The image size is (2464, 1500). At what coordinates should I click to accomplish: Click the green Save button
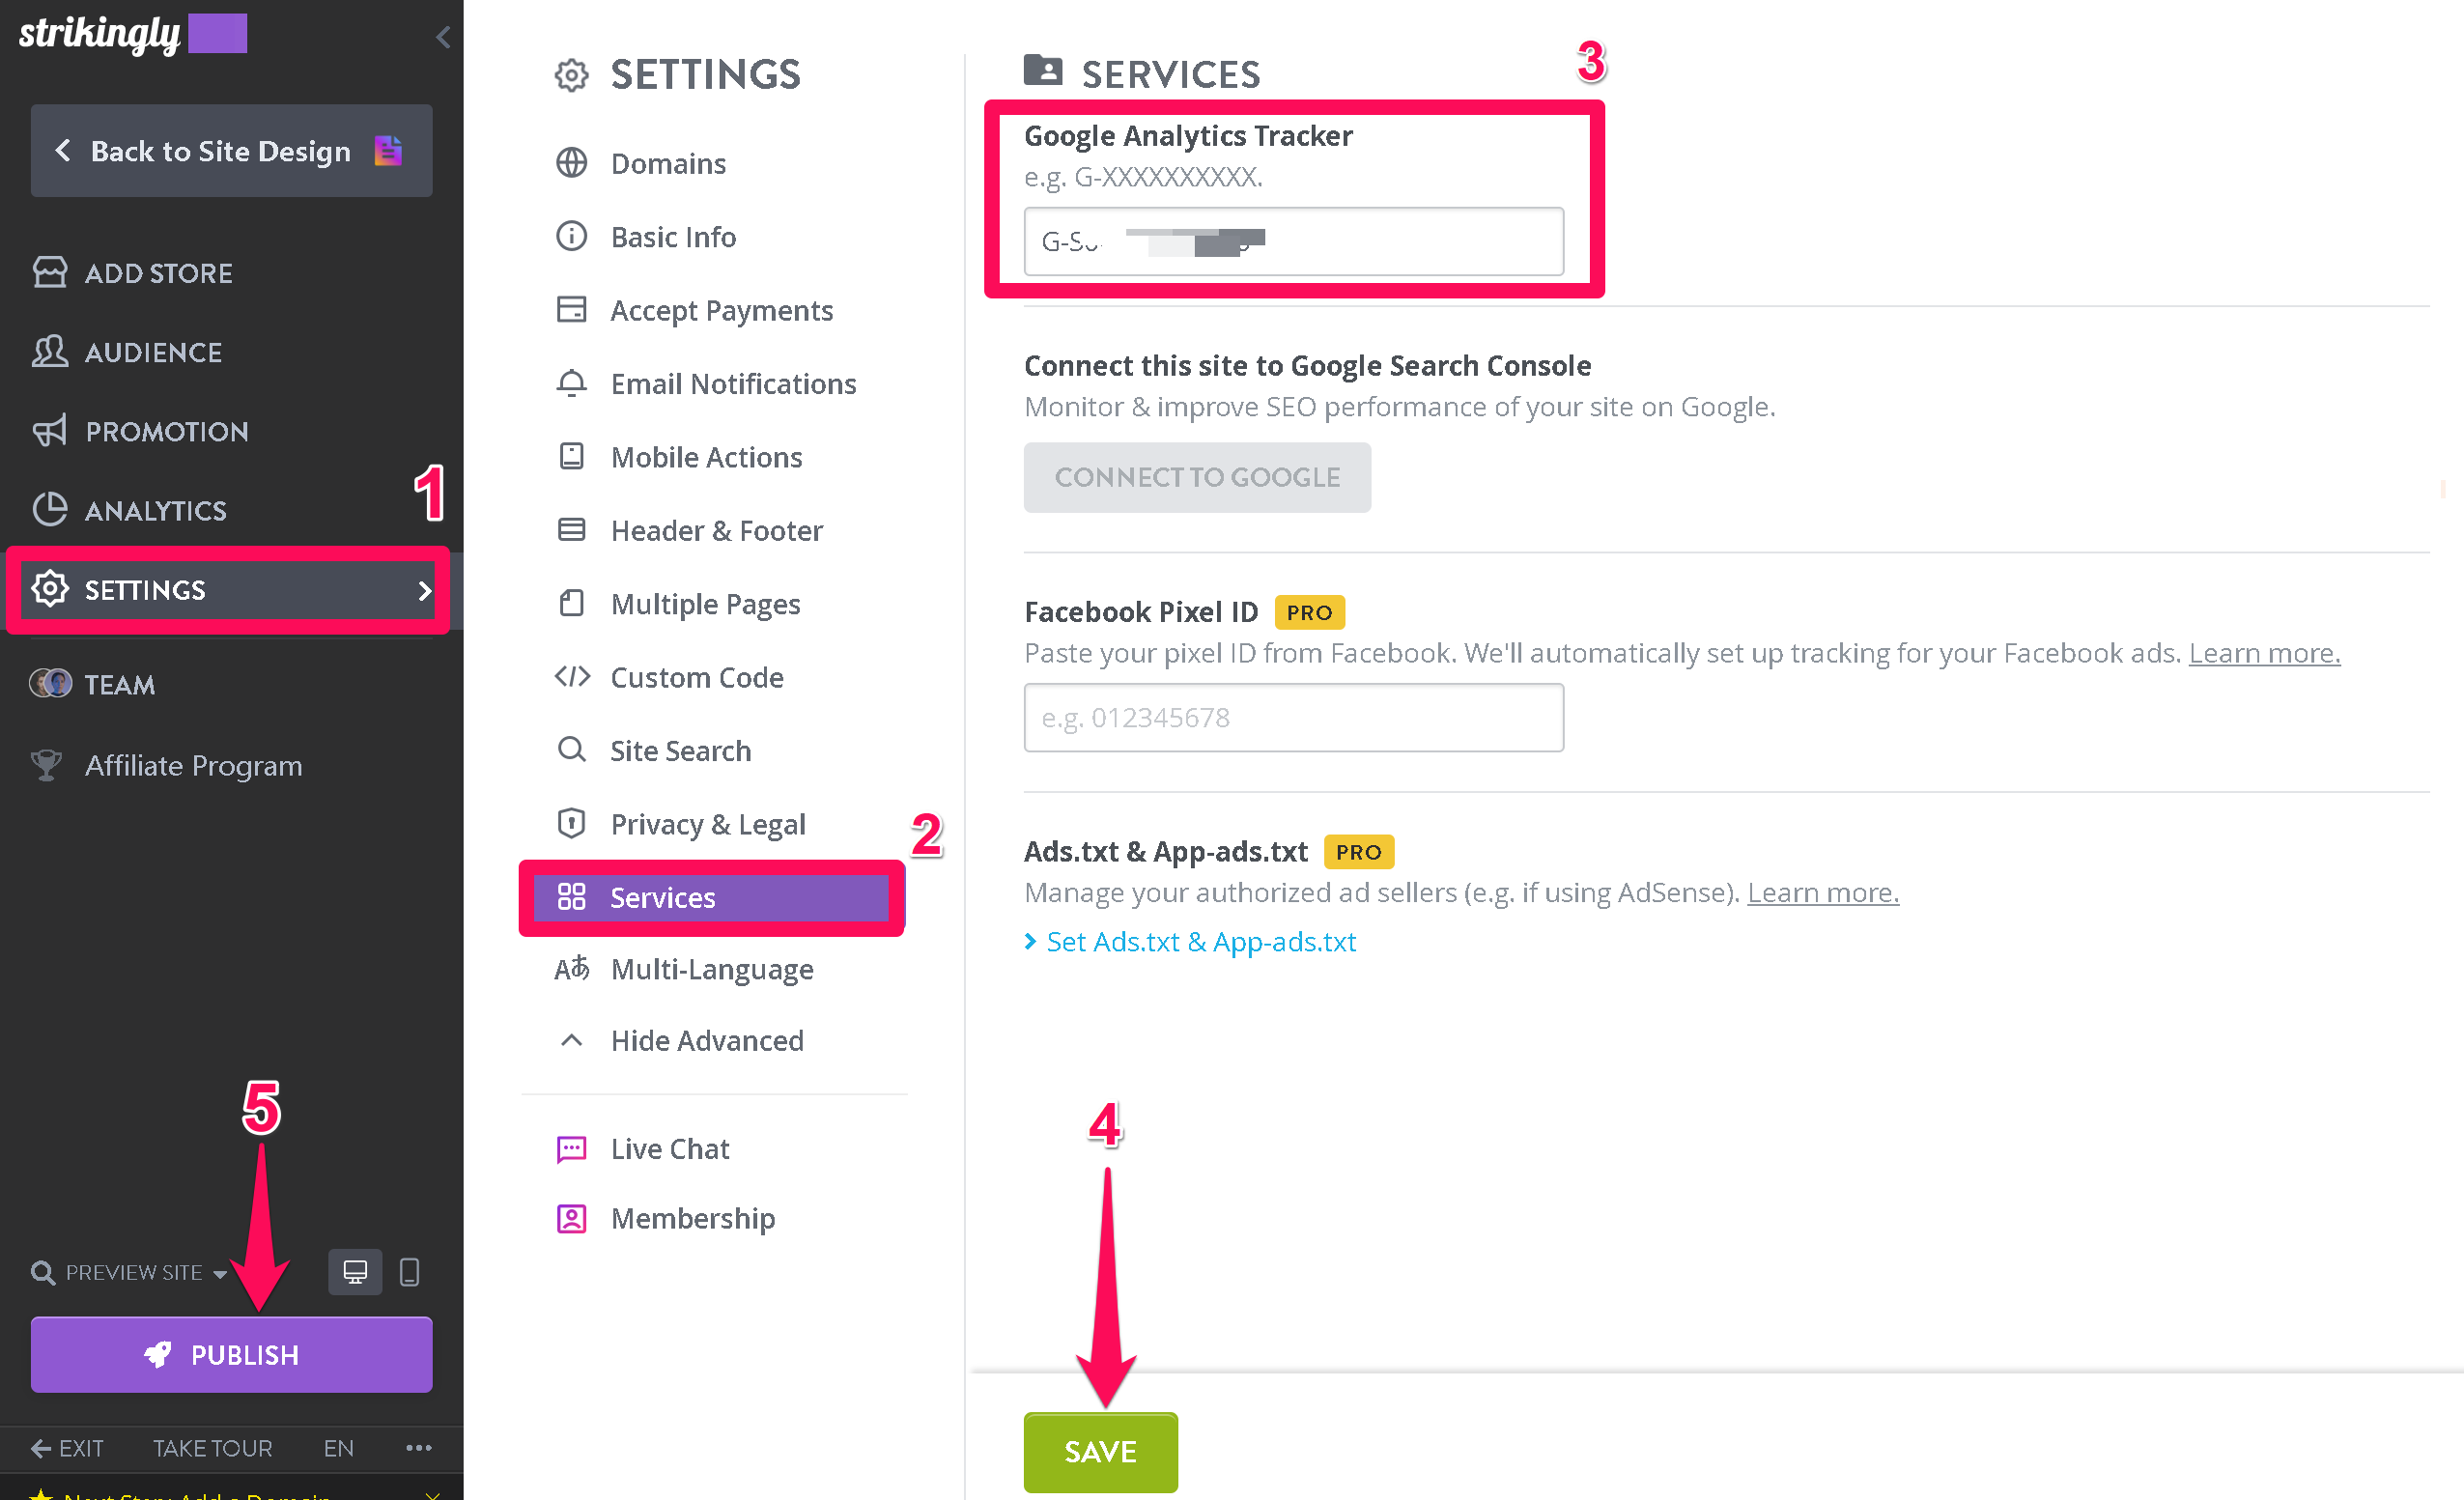coord(1100,1451)
